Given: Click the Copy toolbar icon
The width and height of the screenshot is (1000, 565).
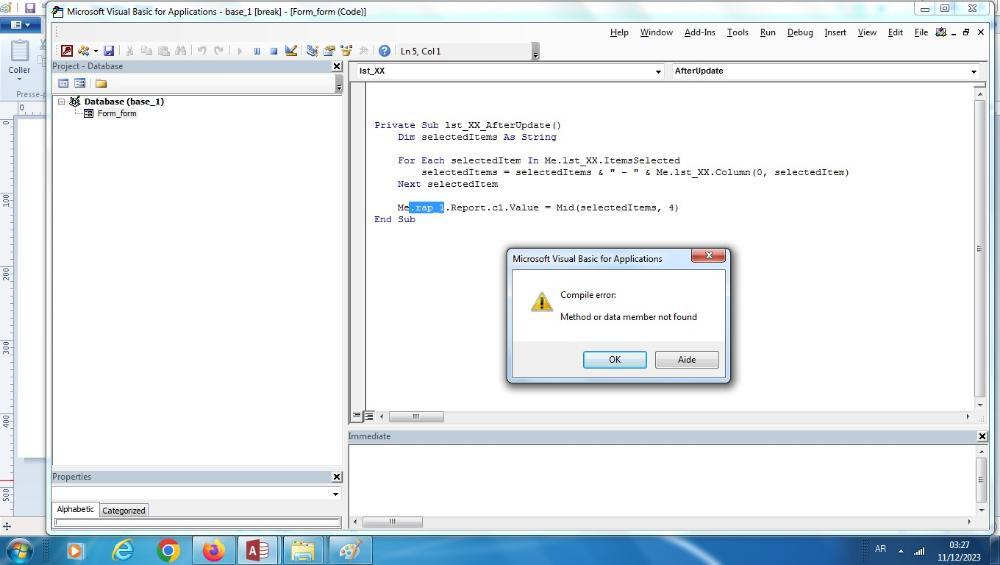Looking at the screenshot, I should [x=146, y=51].
